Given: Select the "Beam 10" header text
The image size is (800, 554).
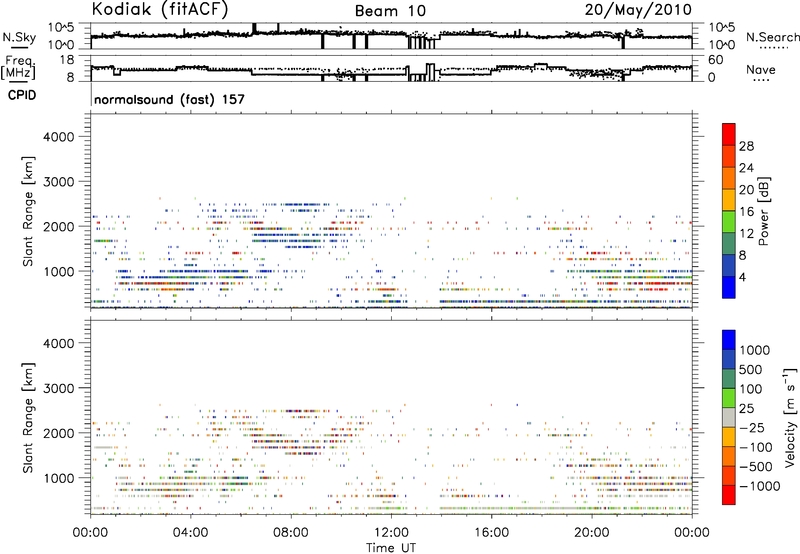Looking at the screenshot, I should coord(390,11).
